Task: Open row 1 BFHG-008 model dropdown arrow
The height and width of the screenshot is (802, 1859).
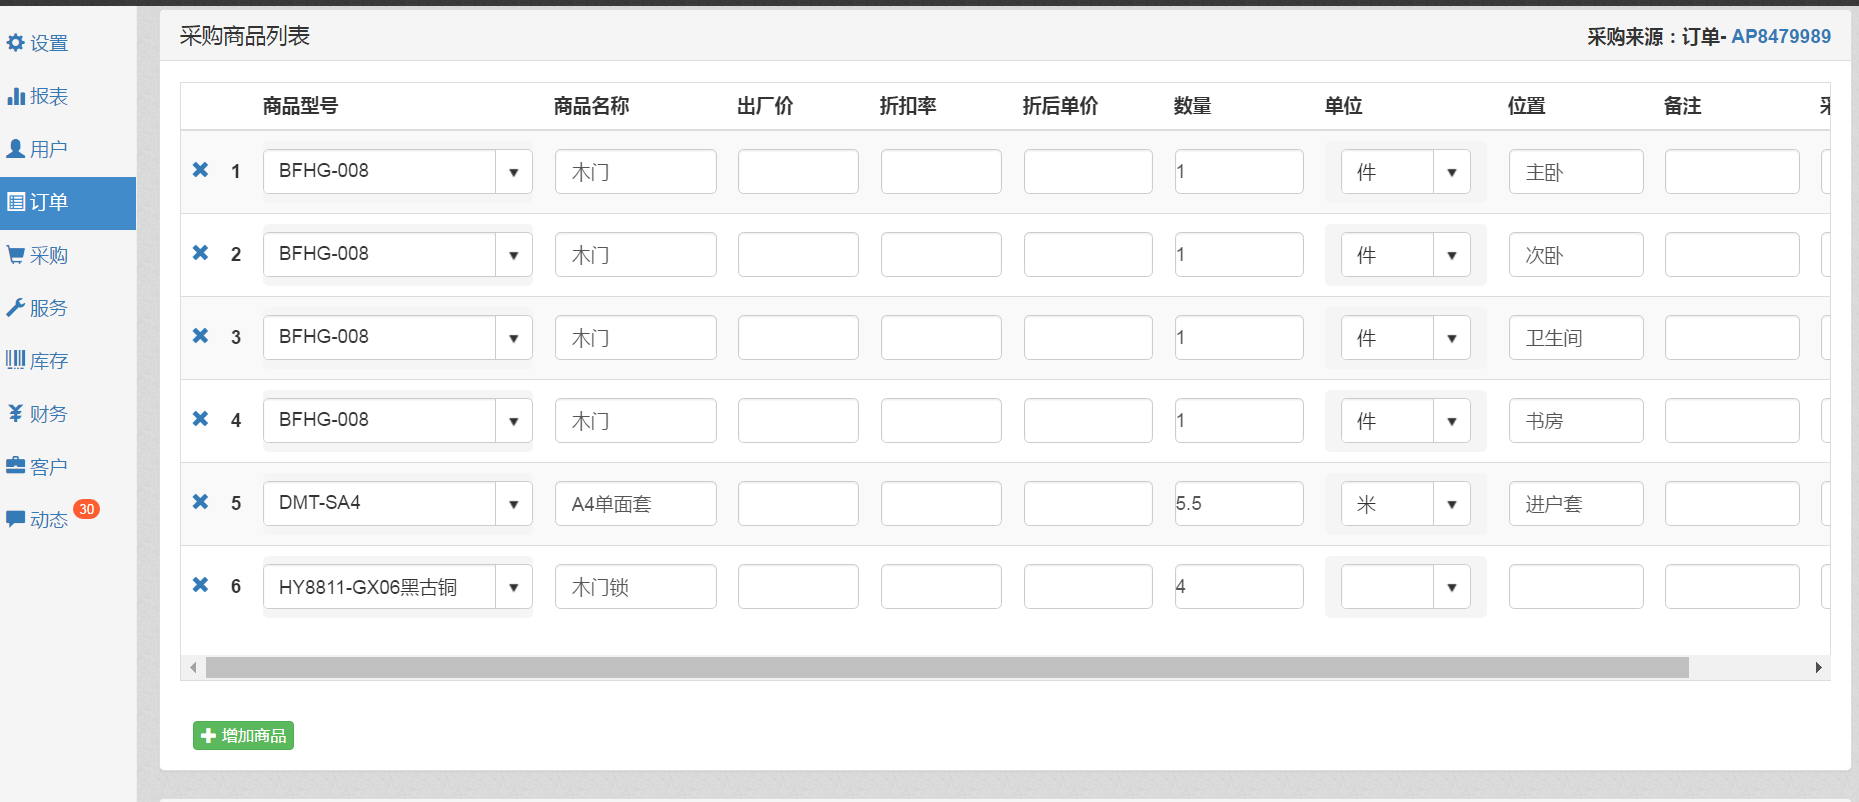Action: (x=514, y=172)
